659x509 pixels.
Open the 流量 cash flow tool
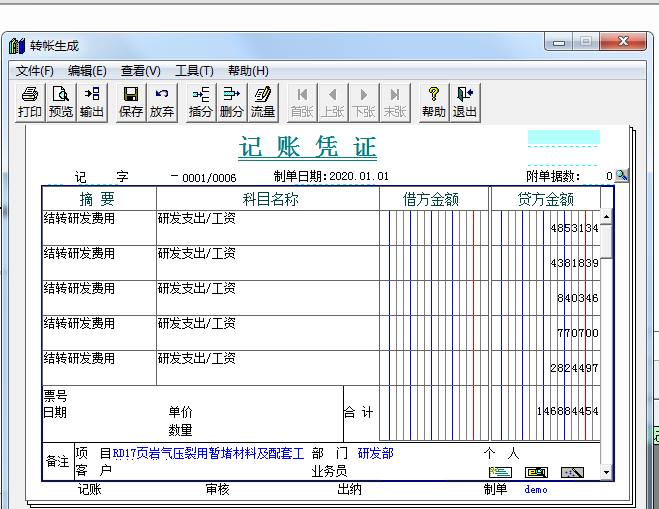coord(263,103)
